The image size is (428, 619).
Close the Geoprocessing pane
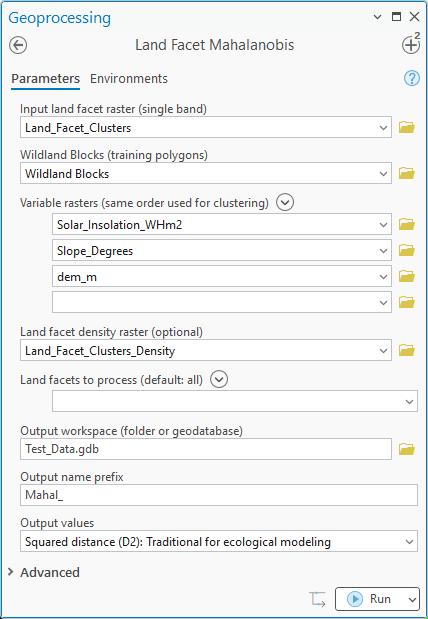[414, 17]
